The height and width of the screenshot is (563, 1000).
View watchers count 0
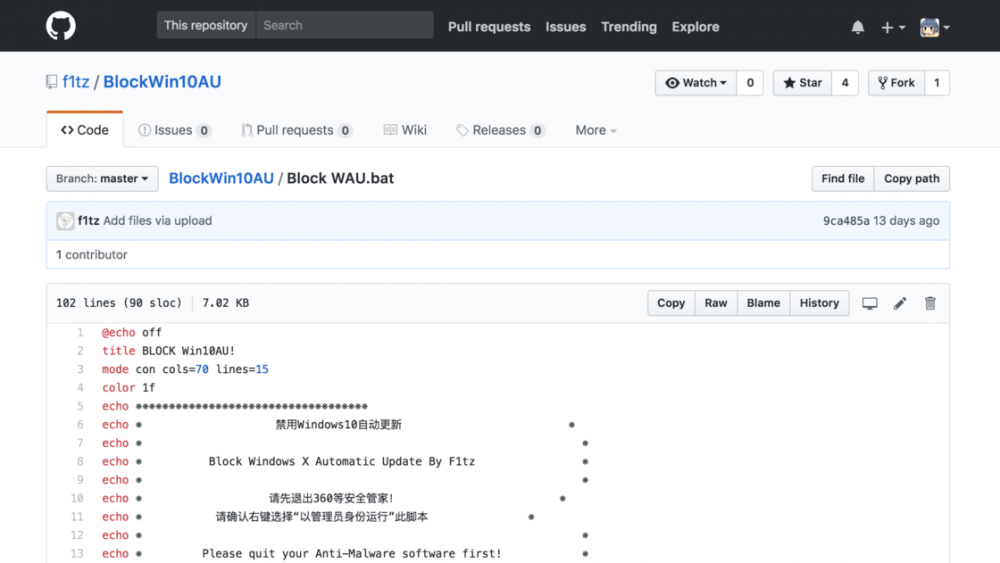(x=750, y=83)
